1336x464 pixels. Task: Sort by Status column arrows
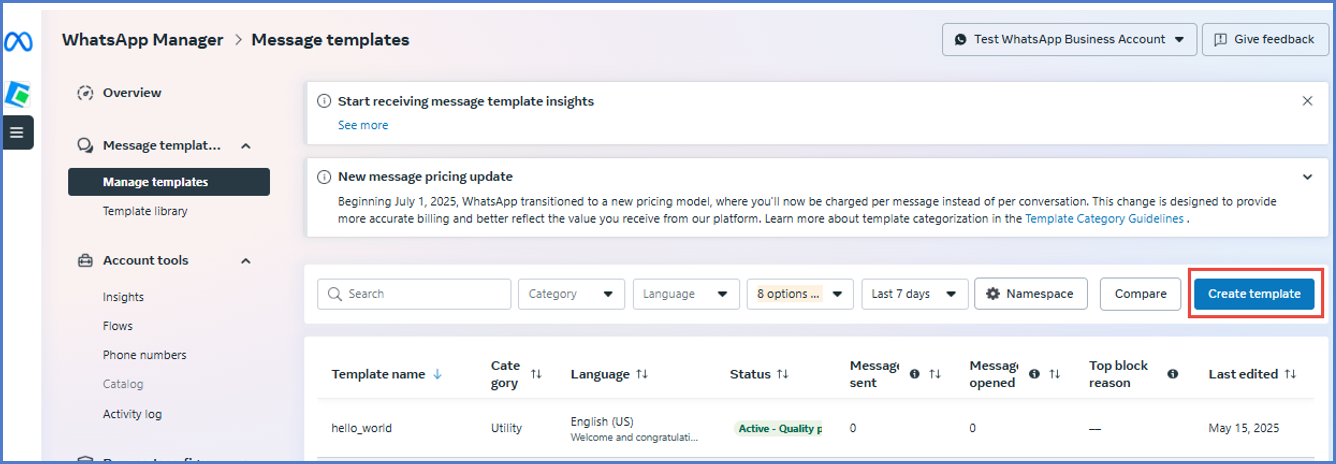782,374
